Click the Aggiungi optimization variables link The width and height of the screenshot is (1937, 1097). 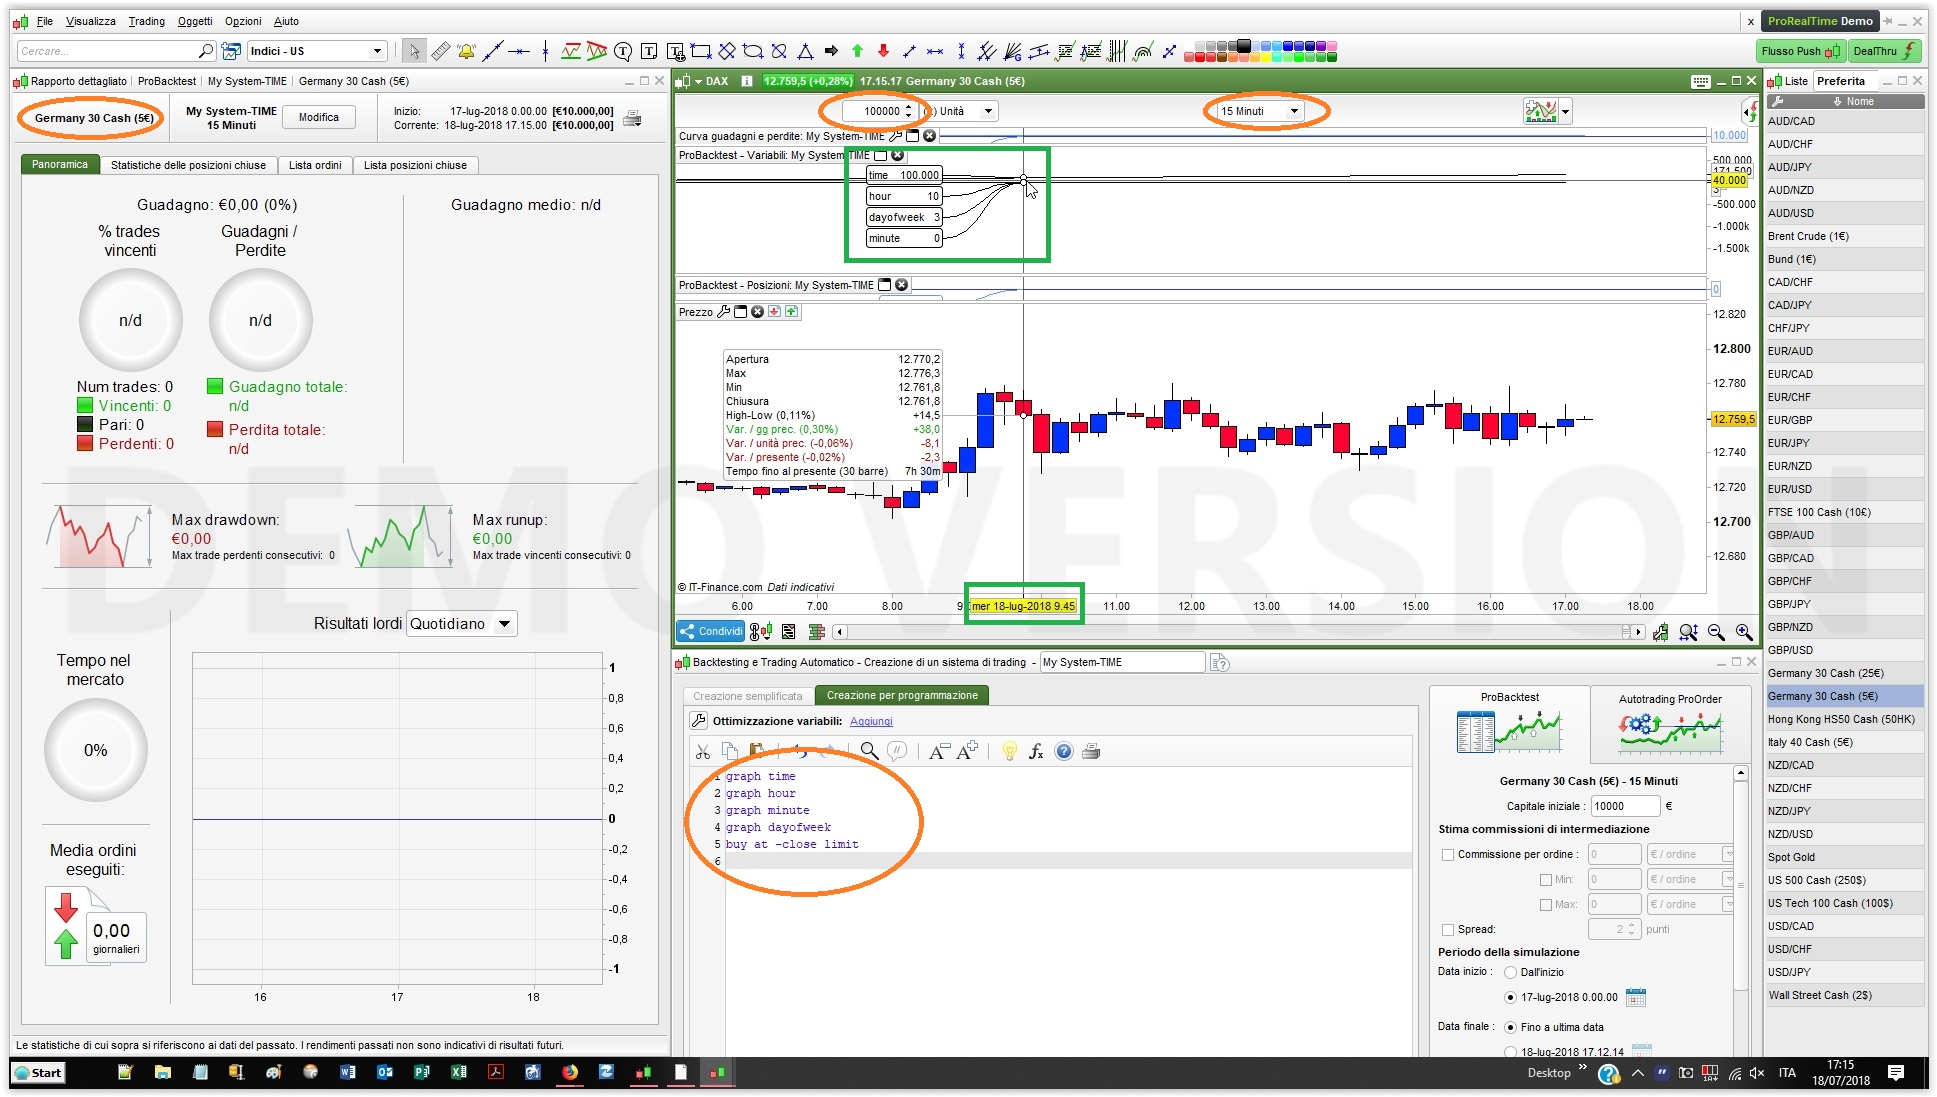pos(870,721)
